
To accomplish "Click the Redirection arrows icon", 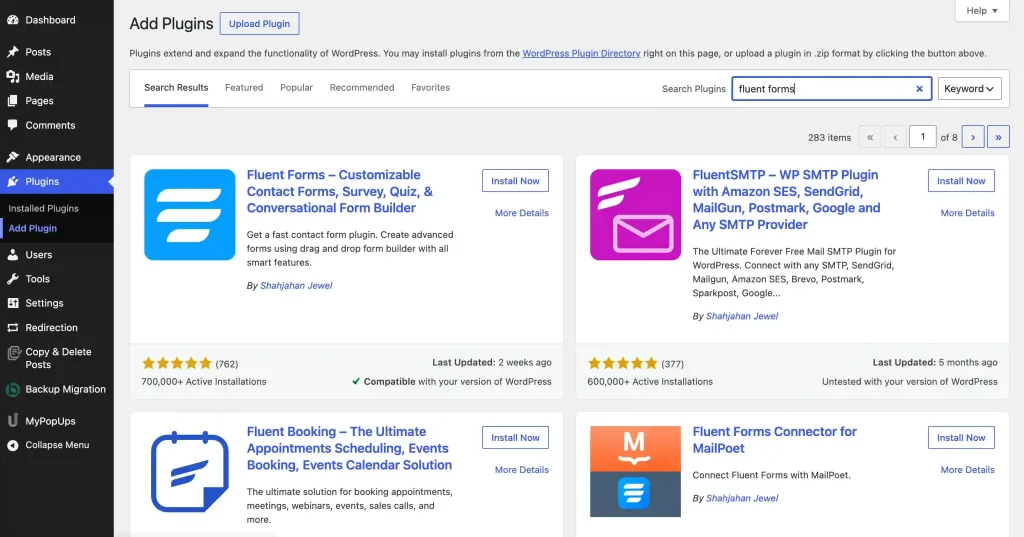I will 12,328.
